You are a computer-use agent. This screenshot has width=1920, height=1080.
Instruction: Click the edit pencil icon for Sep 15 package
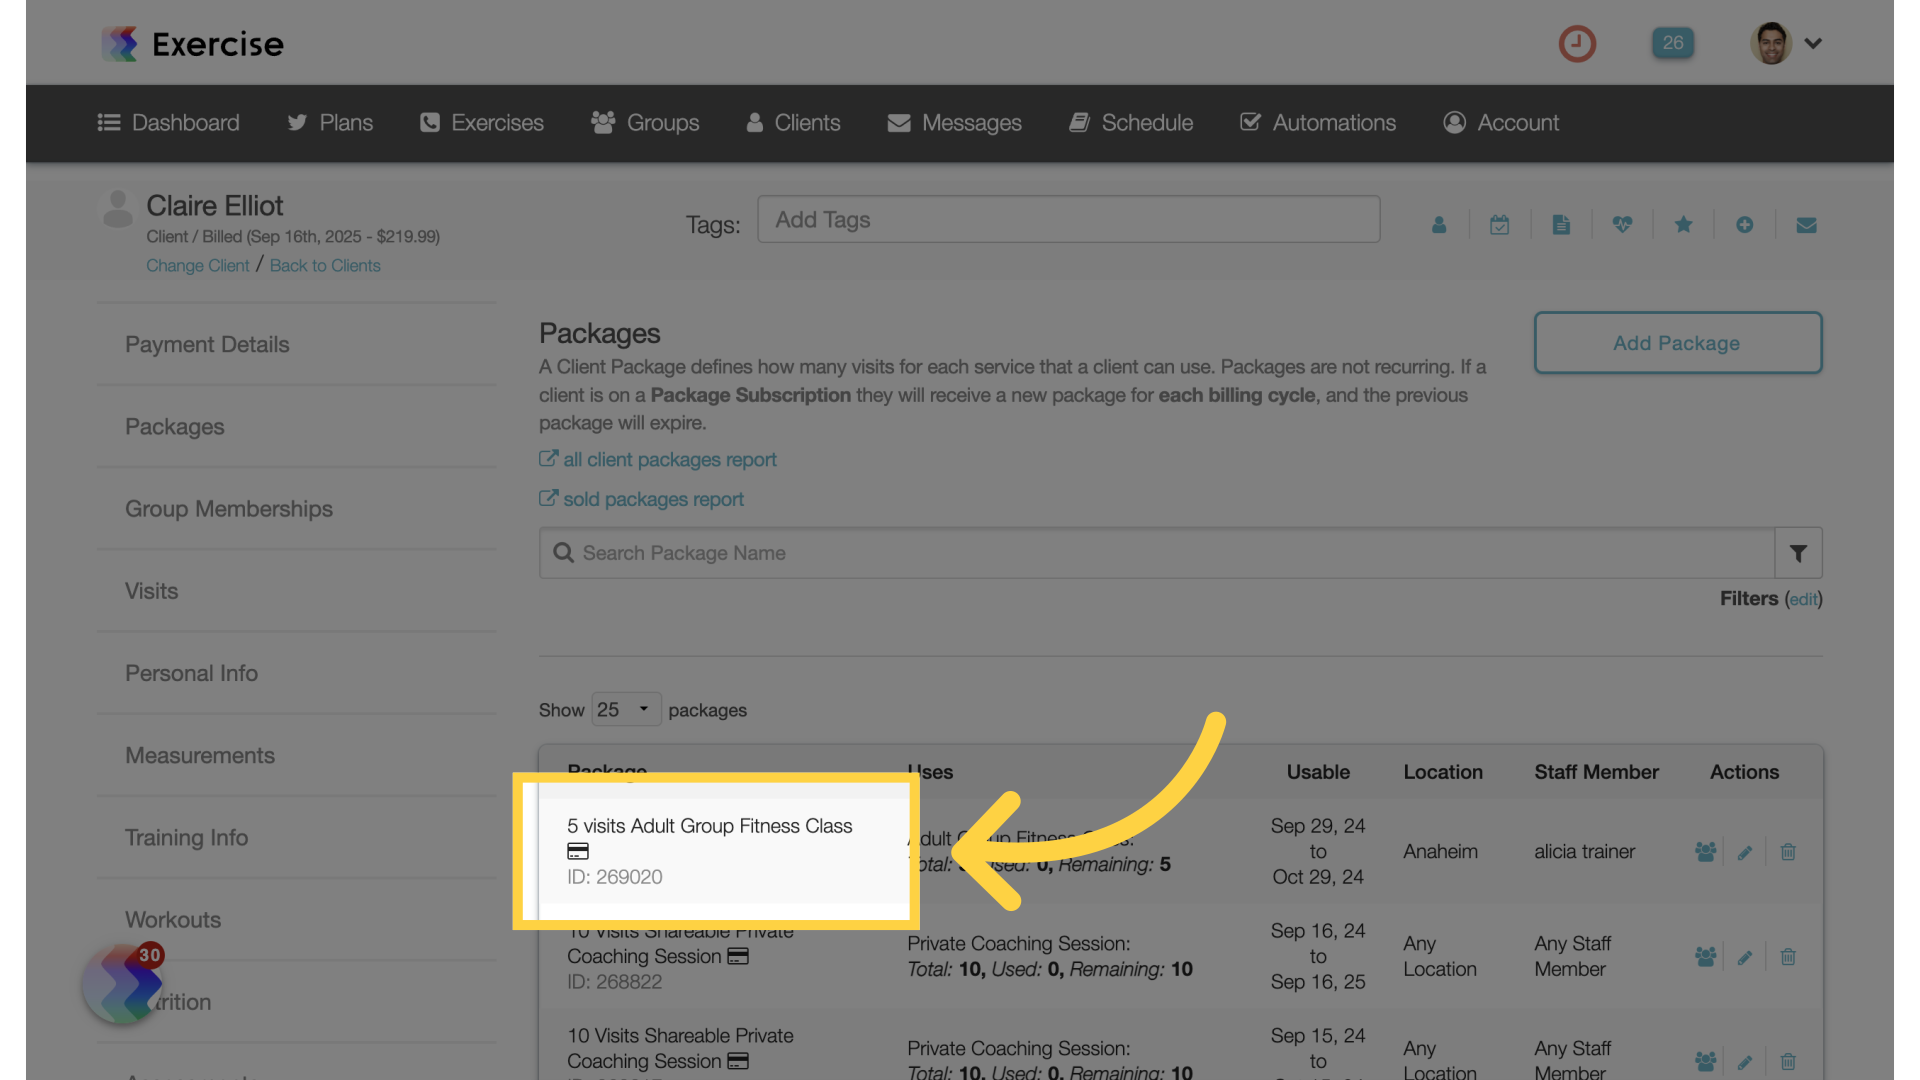[x=1745, y=1061]
